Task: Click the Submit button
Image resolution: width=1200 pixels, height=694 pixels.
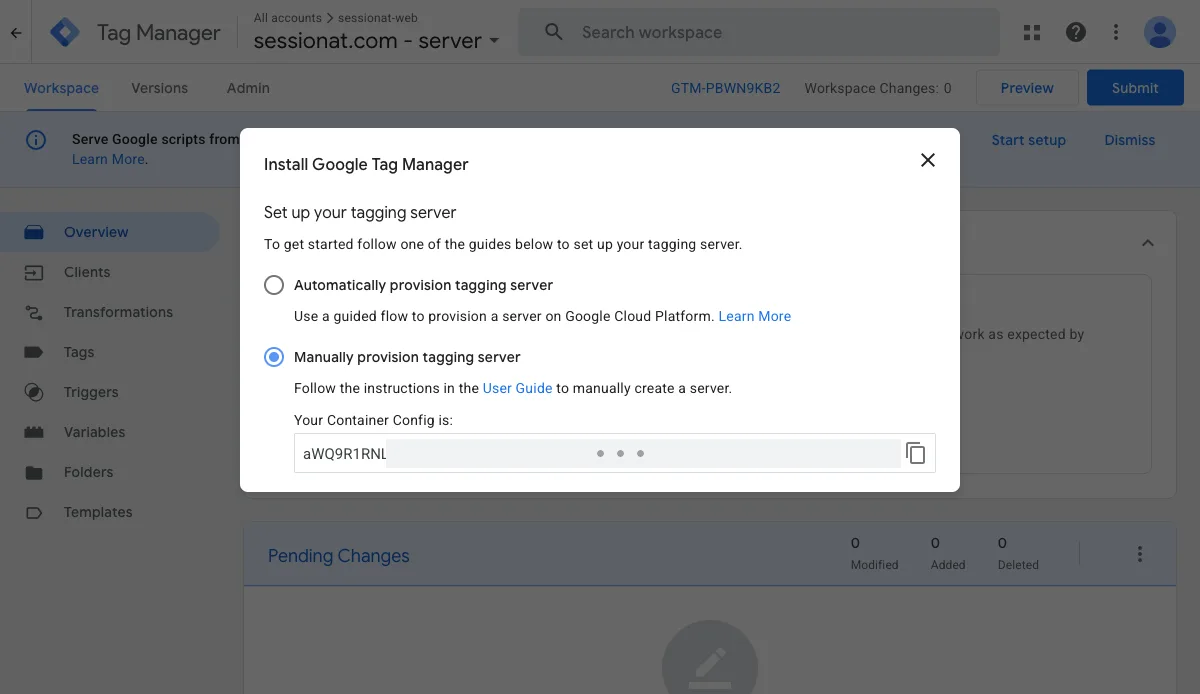Action: 1135,88
